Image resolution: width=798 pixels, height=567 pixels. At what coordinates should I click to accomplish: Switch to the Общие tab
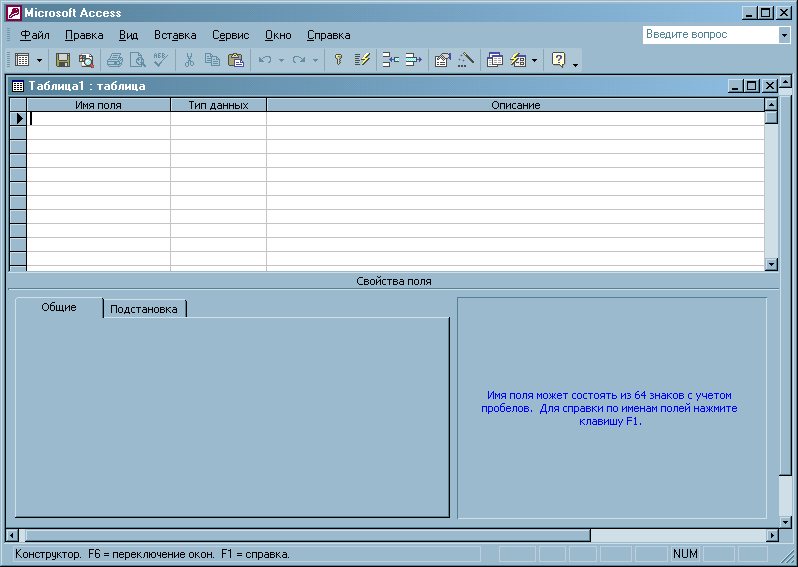pos(59,307)
